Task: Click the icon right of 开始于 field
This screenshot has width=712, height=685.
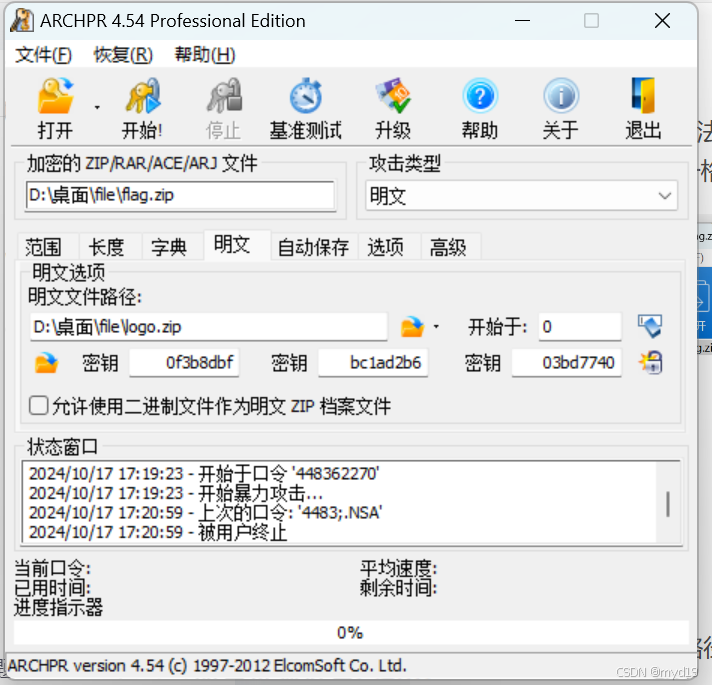Action: (x=650, y=326)
